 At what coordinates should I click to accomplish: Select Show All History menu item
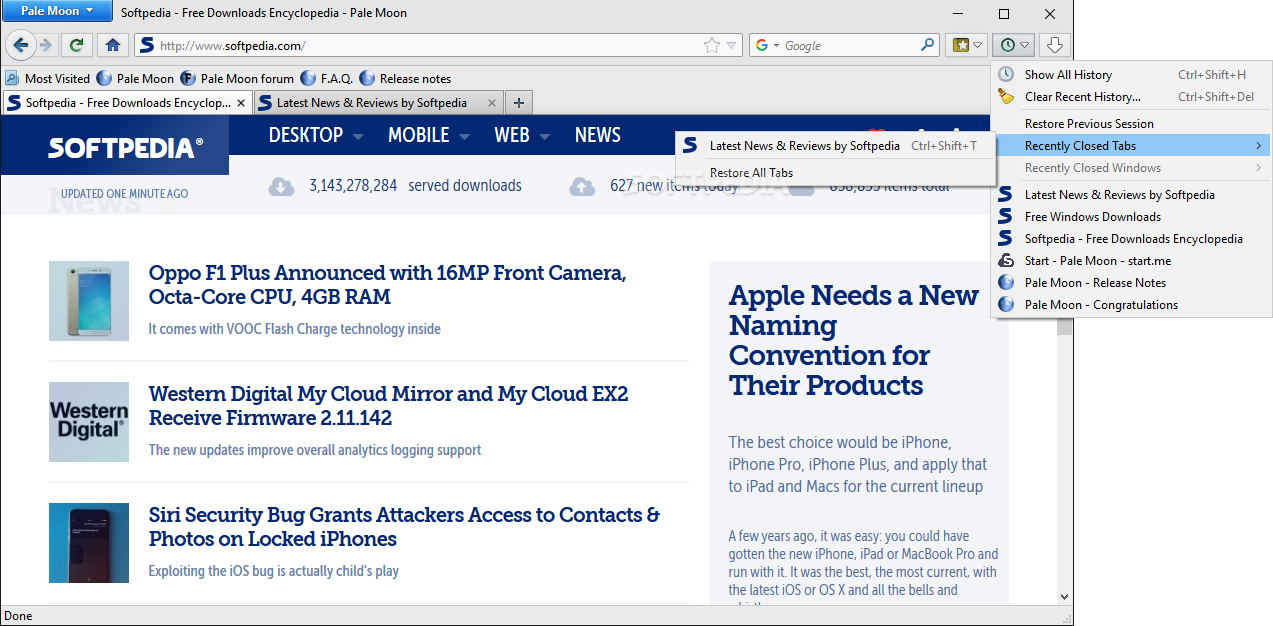tap(1067, 75)
